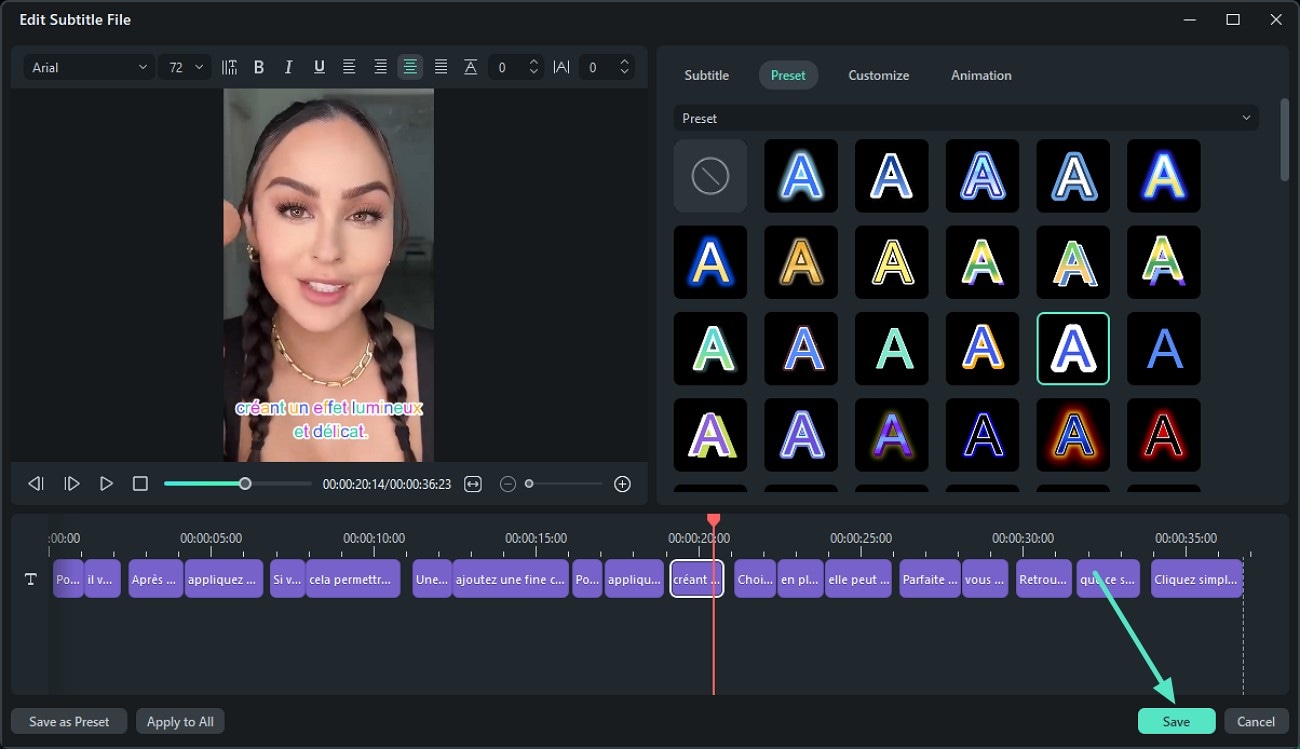Select the 'Retrou...' subtitle clip
Viewport: 1300px width, 749px height.
point(1044,579)
